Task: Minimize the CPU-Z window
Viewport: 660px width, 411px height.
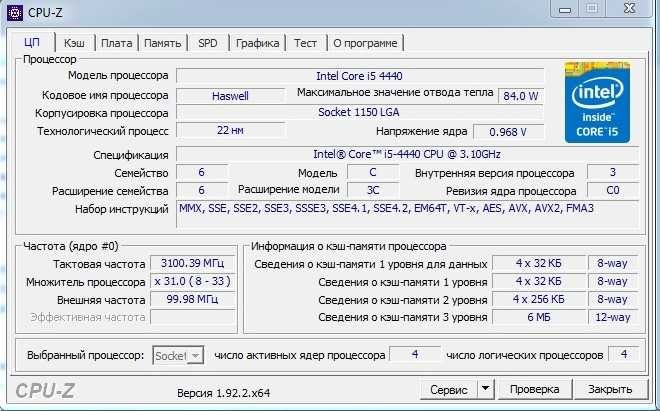Action: coord(564,9)
